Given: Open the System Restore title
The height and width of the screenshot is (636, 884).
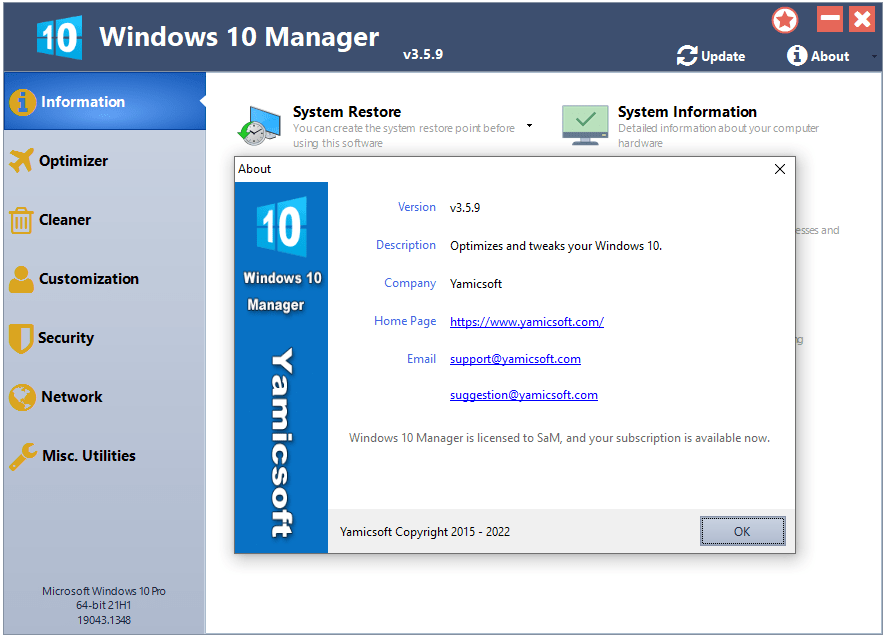Looking at the screenshot, I should tap(347, 112).
